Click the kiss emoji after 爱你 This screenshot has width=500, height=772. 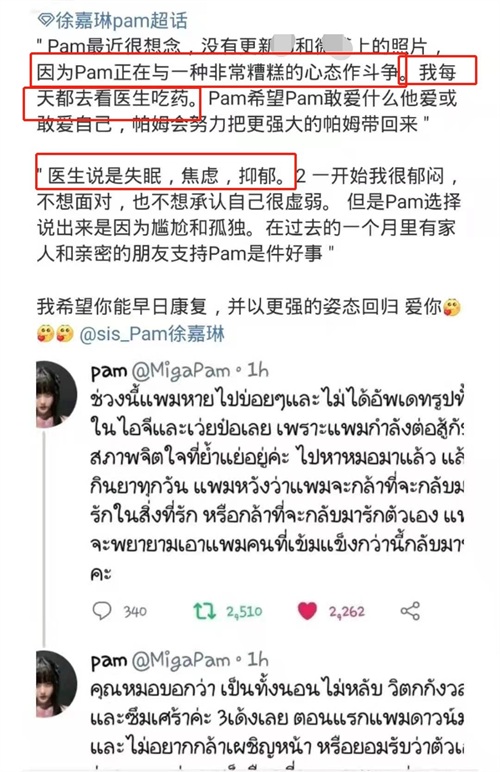pos(452,308)
